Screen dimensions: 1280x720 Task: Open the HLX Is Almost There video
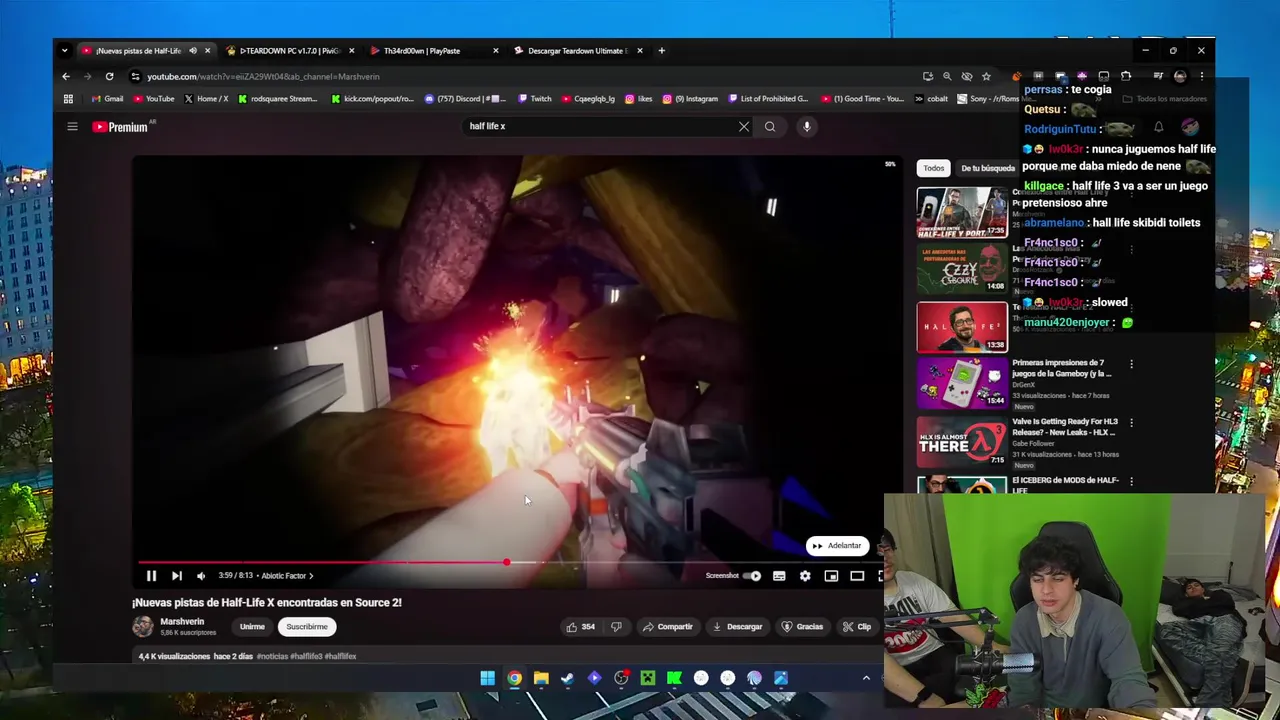[x=962, y=442]
